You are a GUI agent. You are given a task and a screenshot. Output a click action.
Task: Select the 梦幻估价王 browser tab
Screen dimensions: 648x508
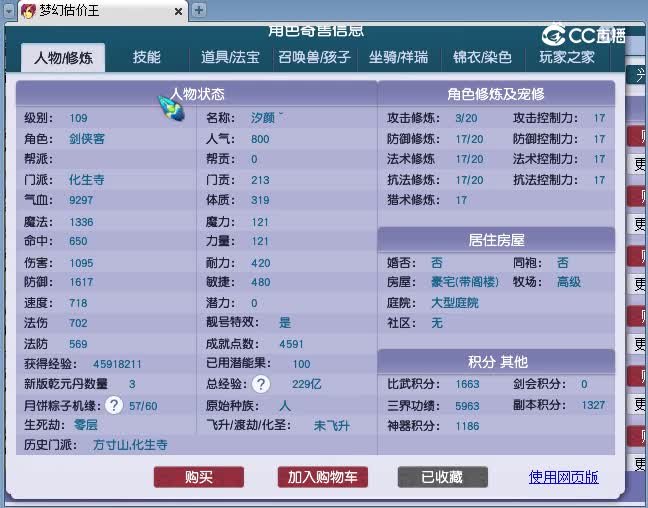pos(102,11)
